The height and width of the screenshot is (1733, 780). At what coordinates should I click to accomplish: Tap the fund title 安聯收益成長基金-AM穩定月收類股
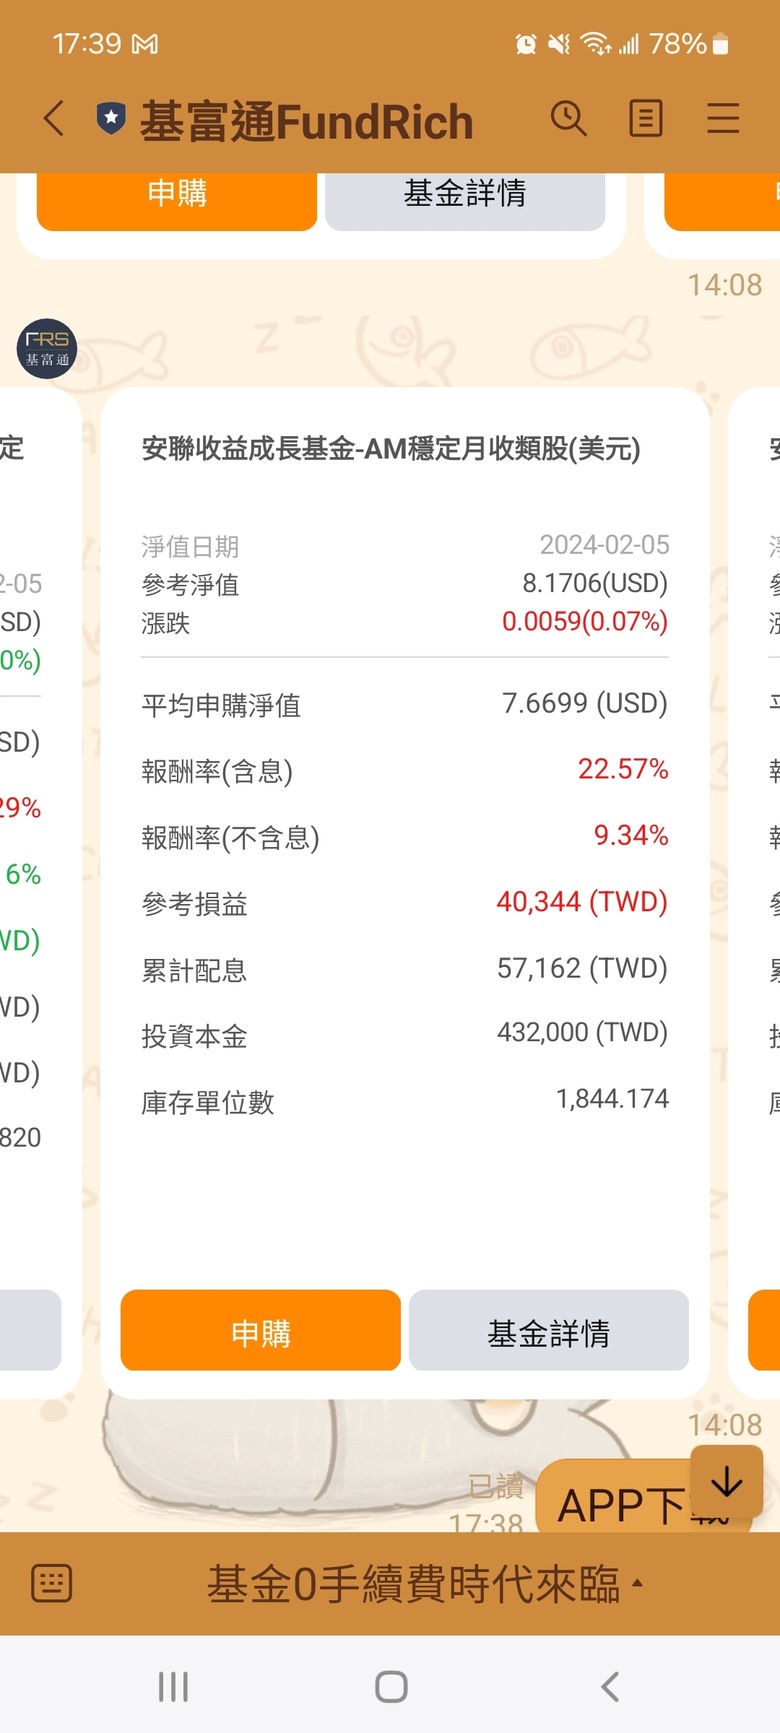391,449
